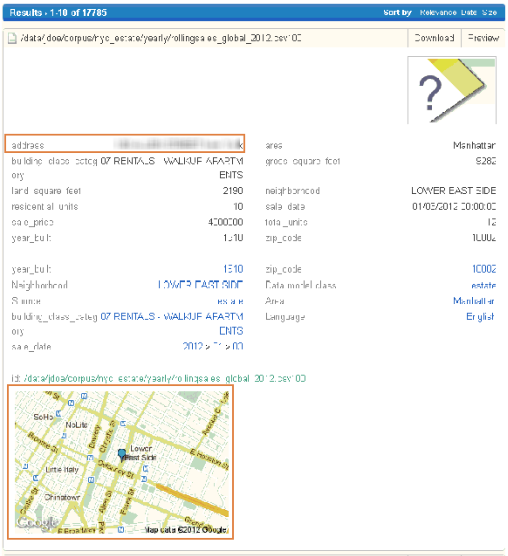This screenshot has height=556, width=508.
Task: Filter by year built 1910 link
Action: (x=233, y=269)
